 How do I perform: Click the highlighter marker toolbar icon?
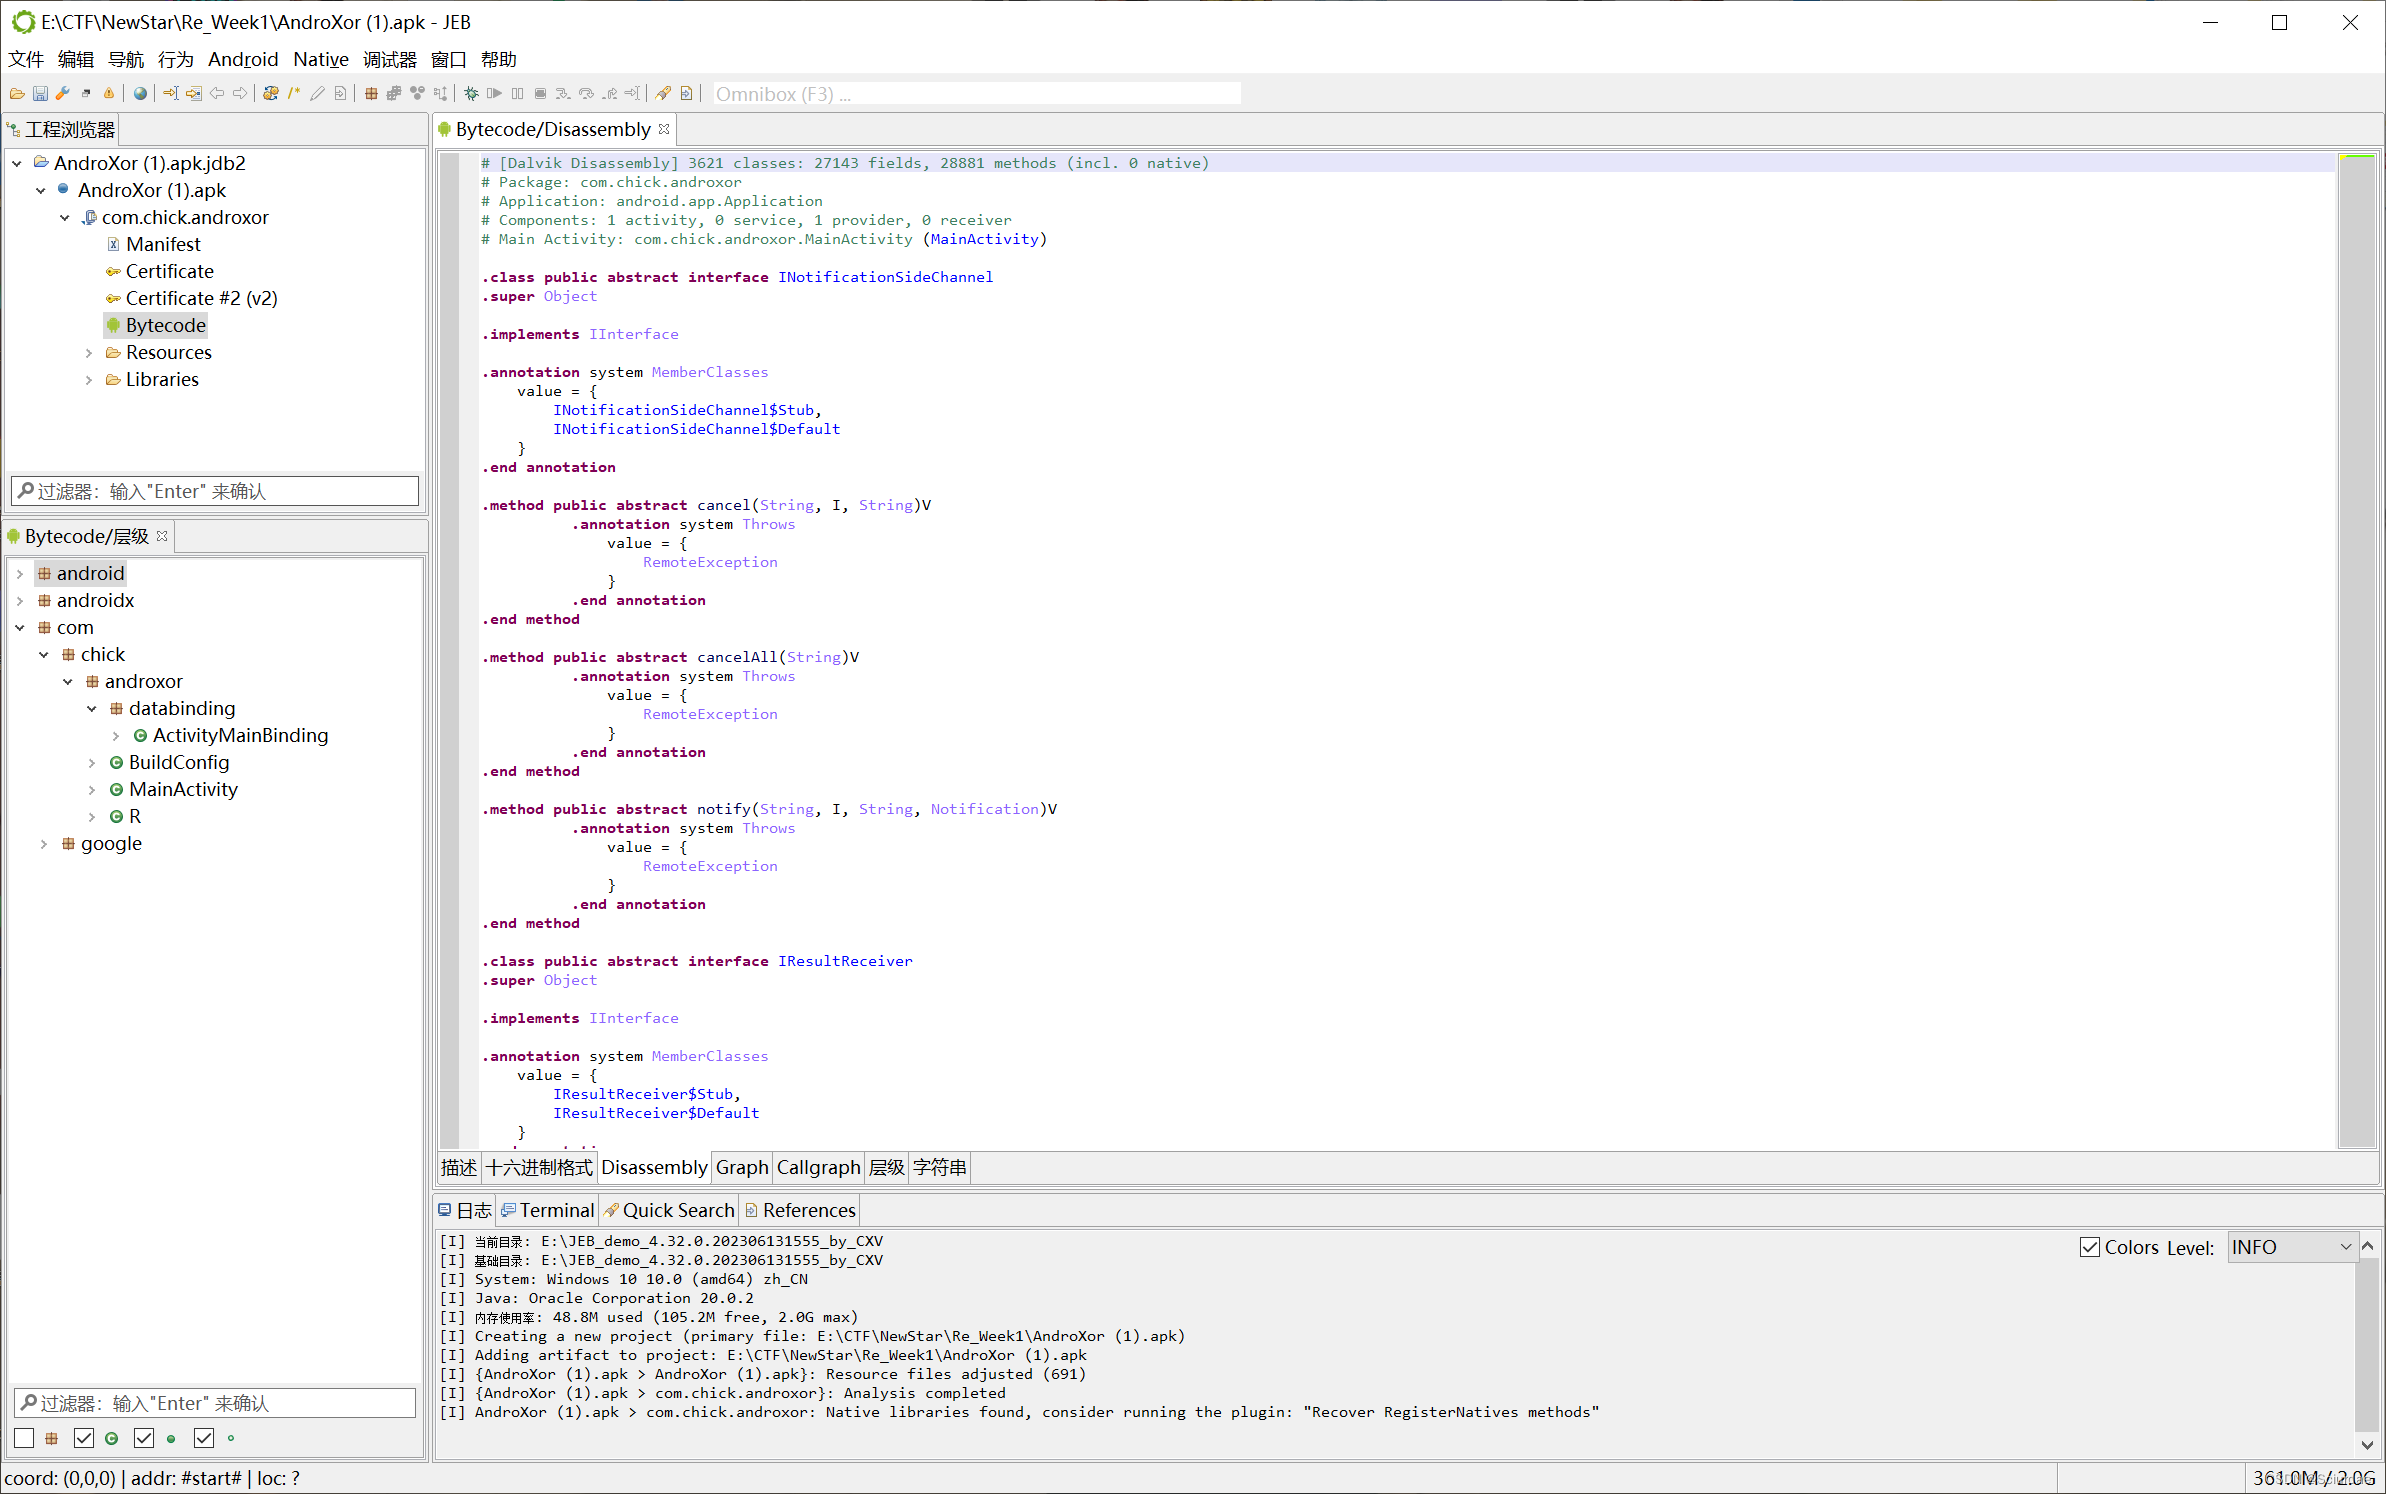tap(663, 94)
